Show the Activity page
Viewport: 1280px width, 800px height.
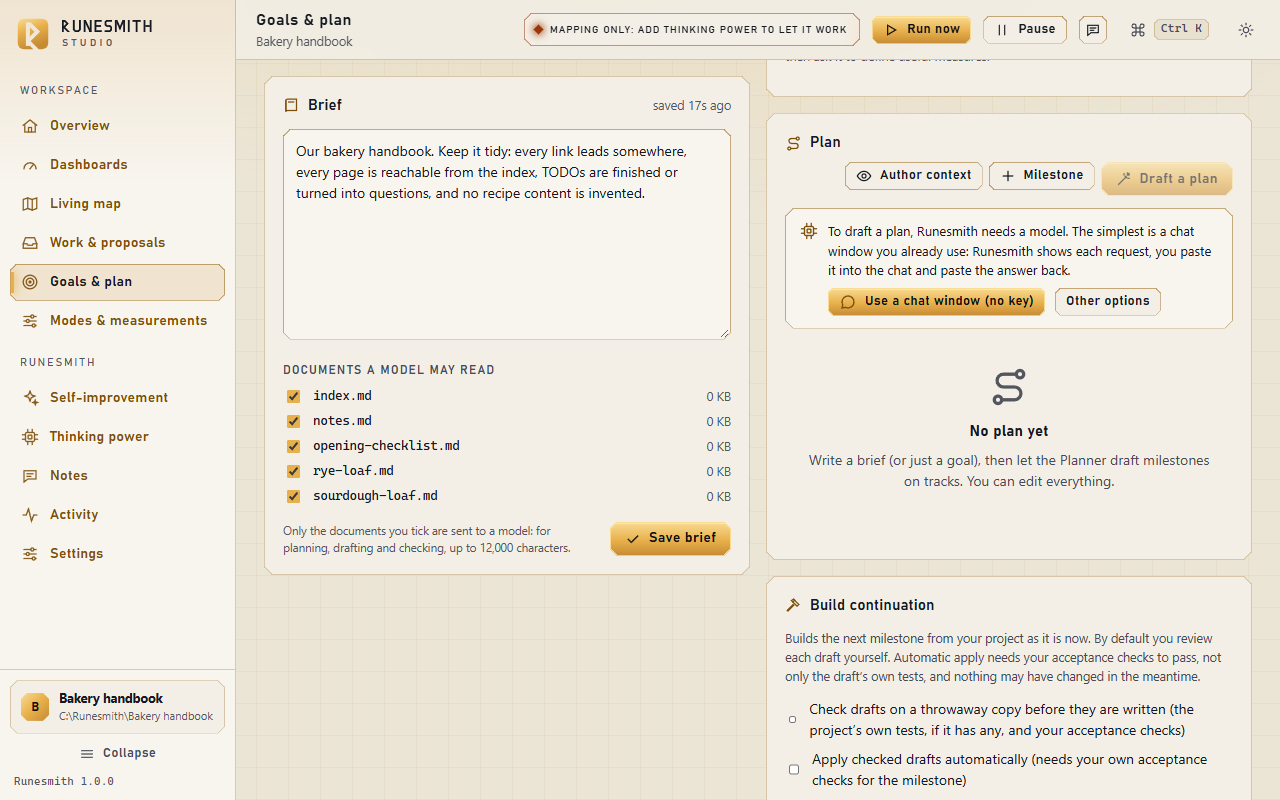click(x=117, y=515)
